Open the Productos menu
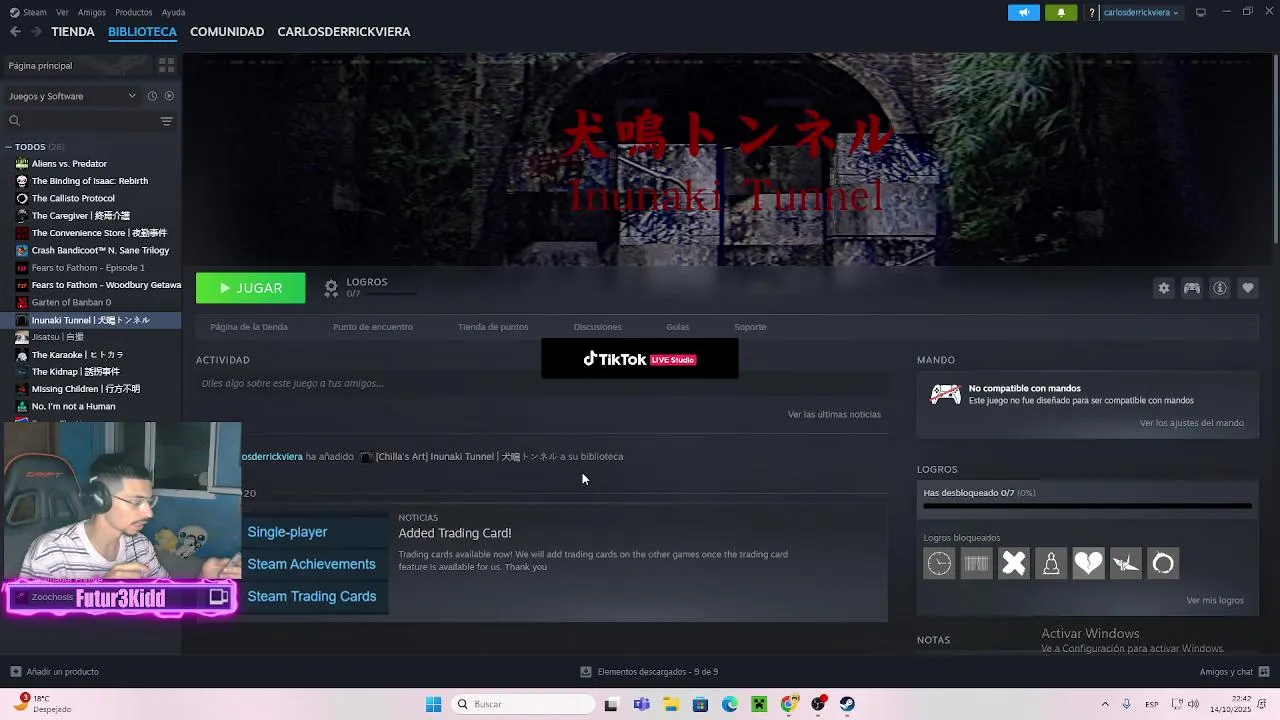The height and width of the screenshot is (720, 1280). click(x=134, y=12)
